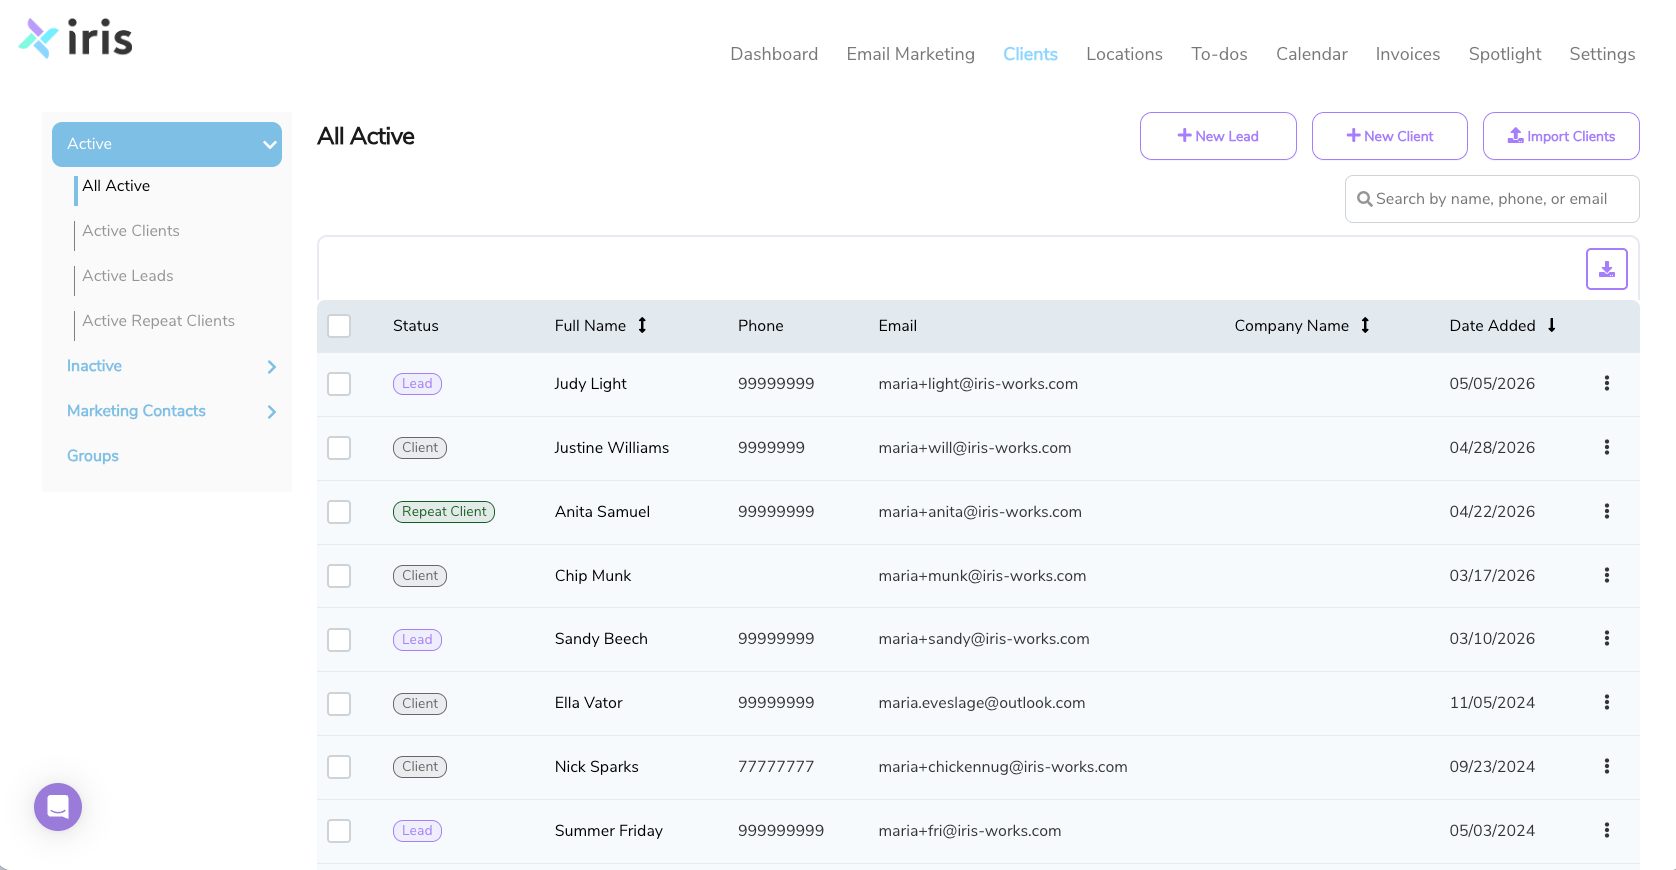Click phone number 77777777
The width and height of the screenshot is (1676, 870).
(x=776, y=767)
